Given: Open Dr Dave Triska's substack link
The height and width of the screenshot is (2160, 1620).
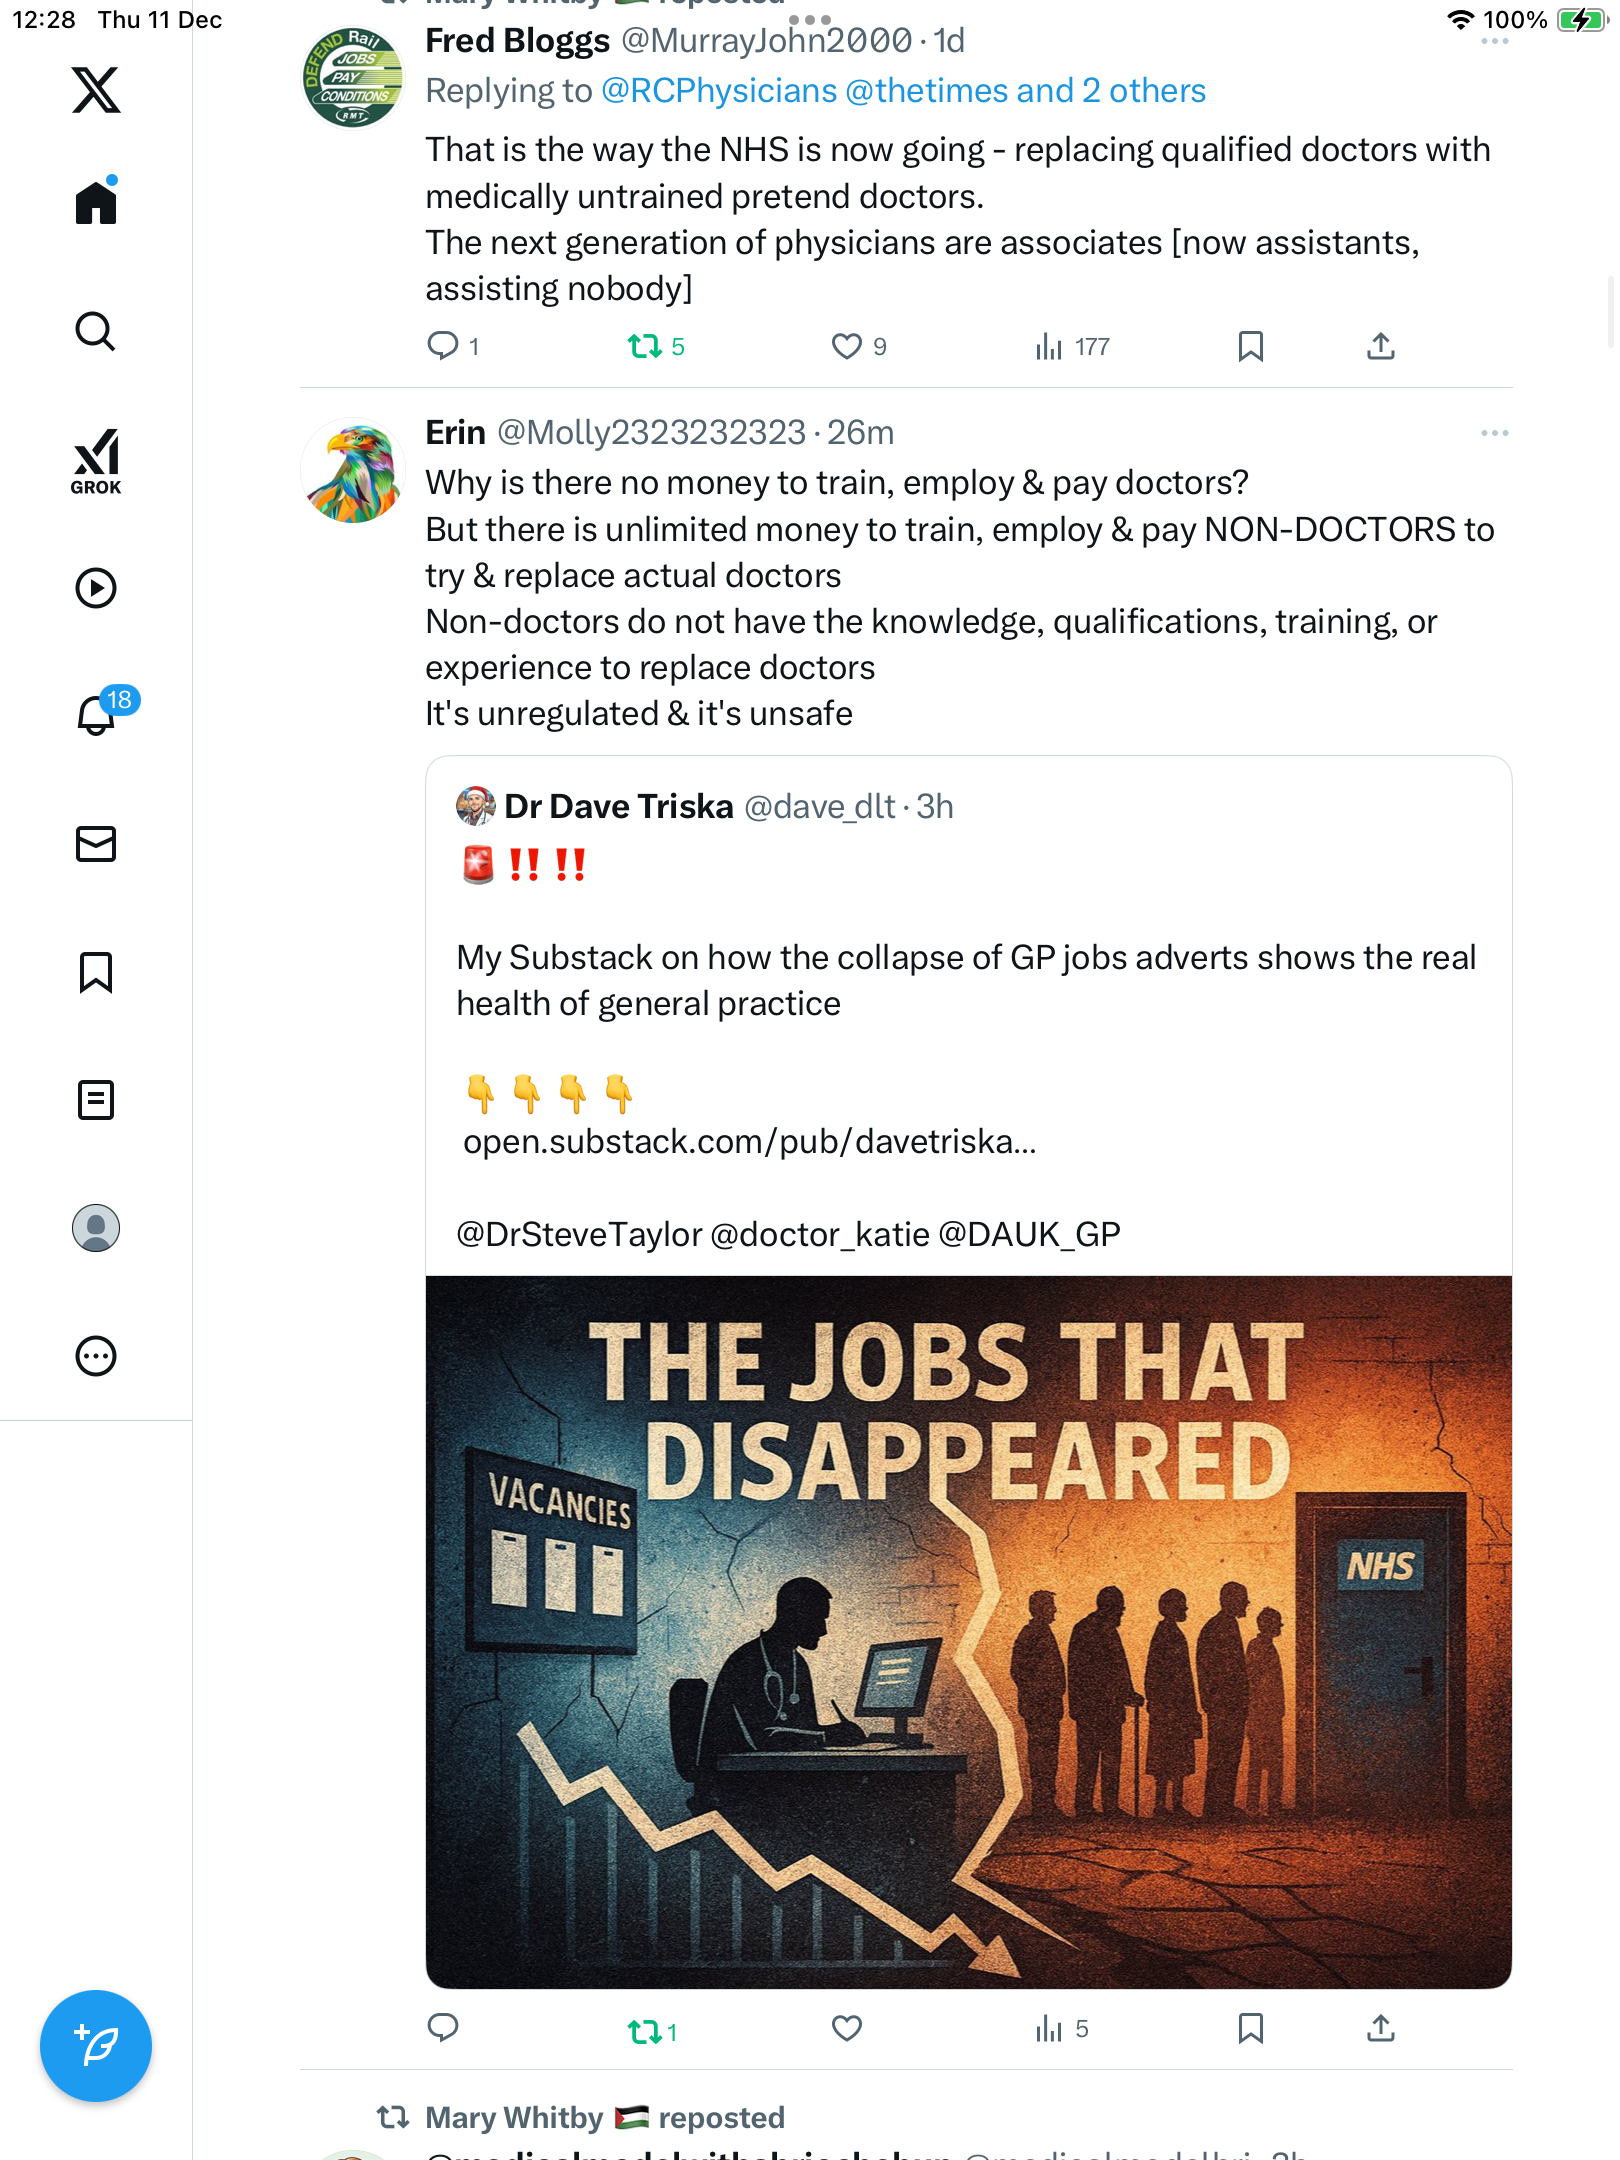Looking at the screenshot, I should pyautogui.click(x=749, y=1142).
